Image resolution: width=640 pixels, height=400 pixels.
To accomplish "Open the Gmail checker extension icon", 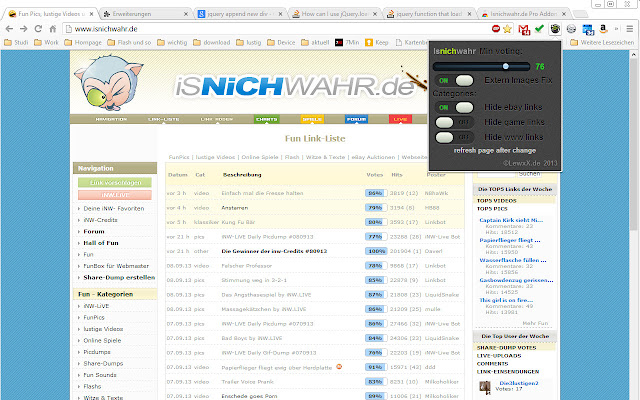I will click(524, 29).
